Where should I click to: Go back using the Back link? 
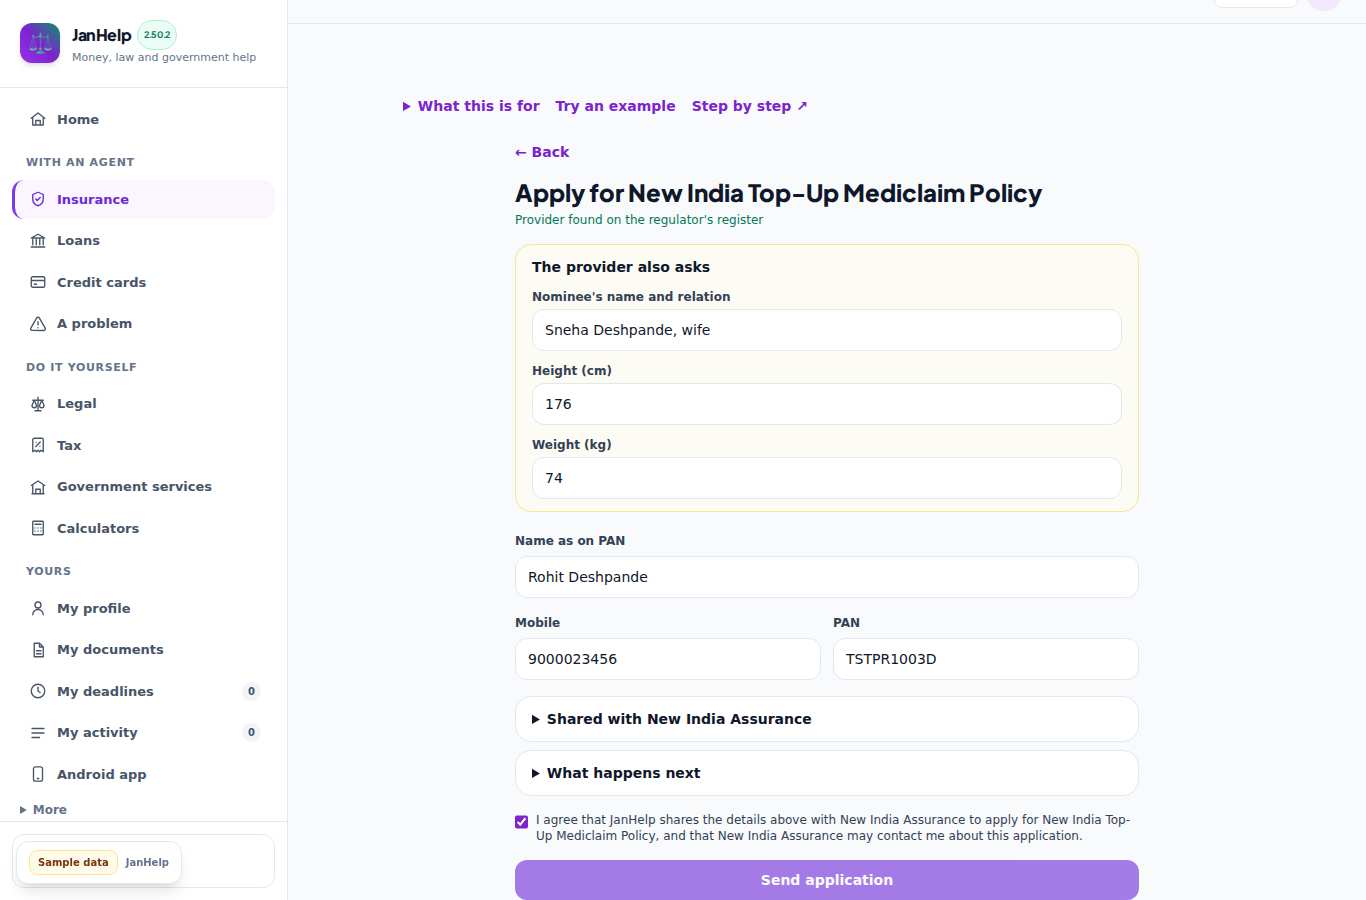(x=542, y=152)
